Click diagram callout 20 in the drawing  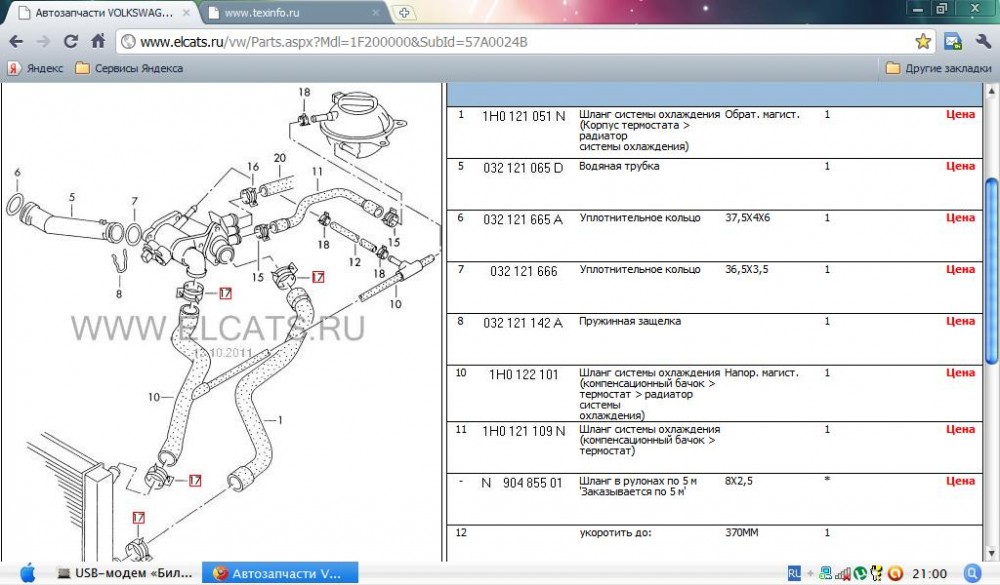pos(279,158)
